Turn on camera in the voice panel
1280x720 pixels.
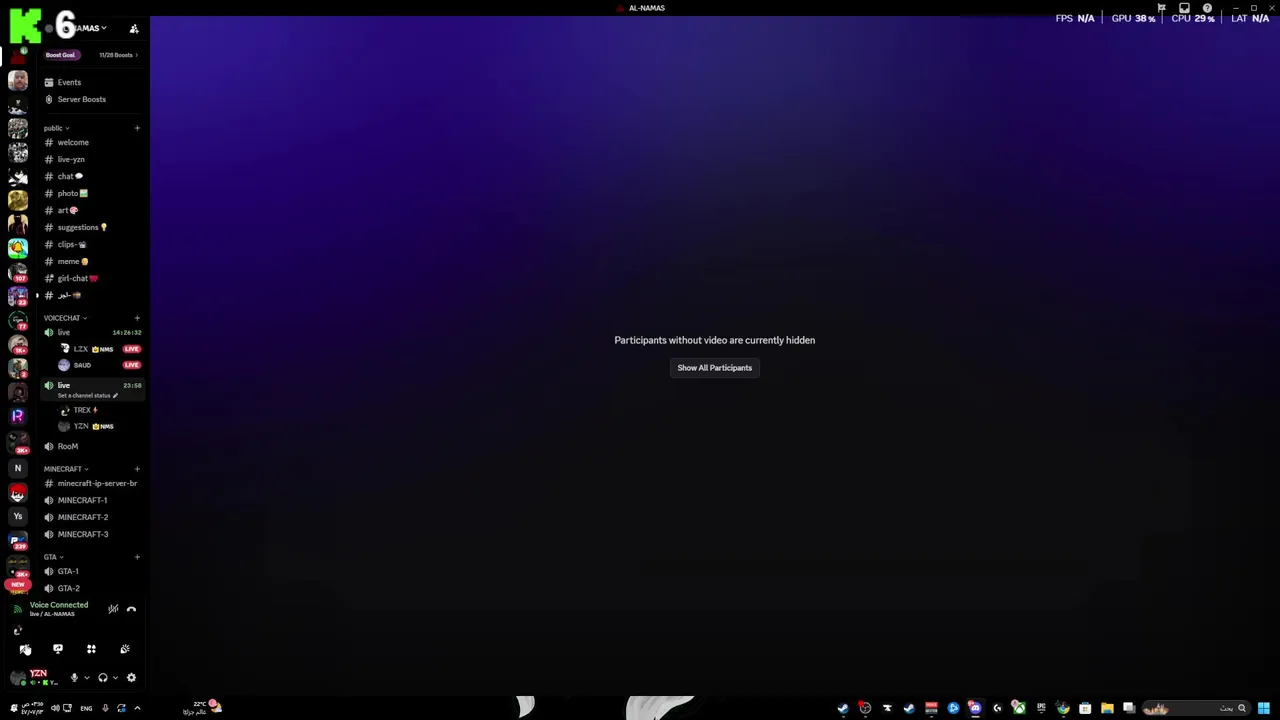pyautogui.click(x=25, y=649)
